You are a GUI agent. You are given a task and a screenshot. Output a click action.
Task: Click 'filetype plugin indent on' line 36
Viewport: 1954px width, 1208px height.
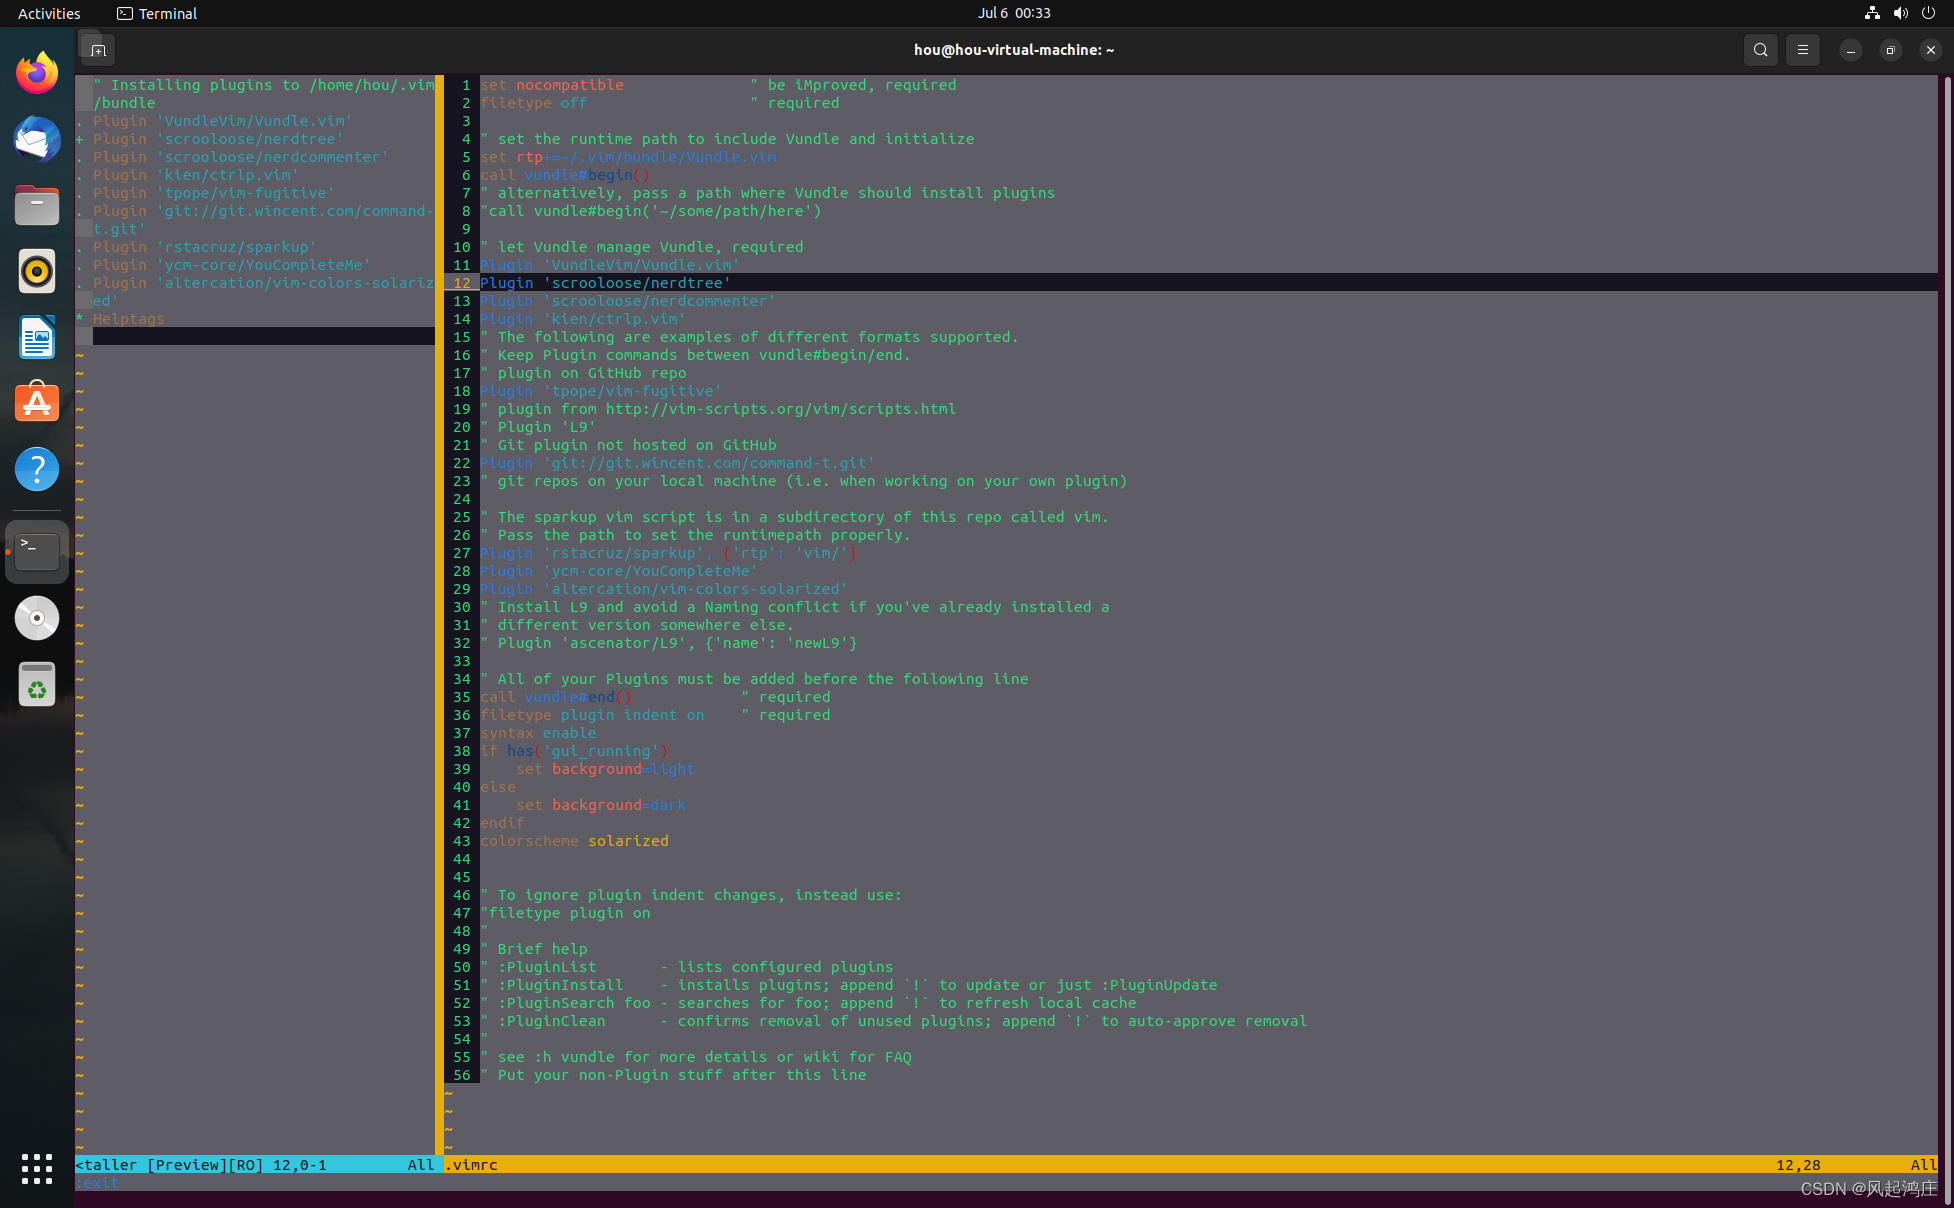click(x=592, y=715)
